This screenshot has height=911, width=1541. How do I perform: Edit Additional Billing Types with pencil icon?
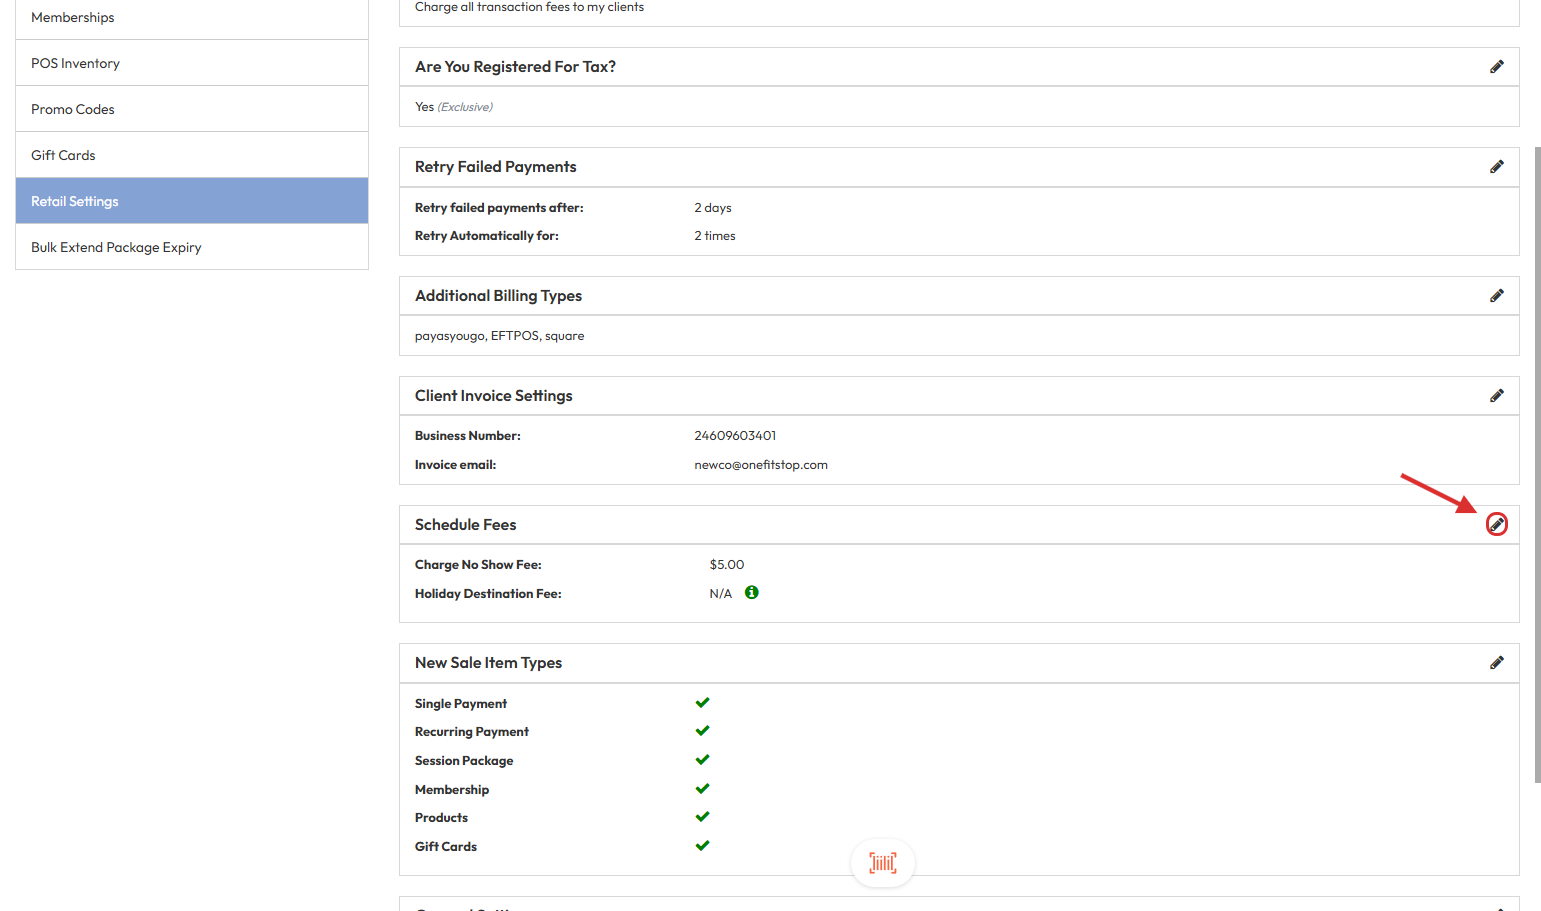(1496, 296)
